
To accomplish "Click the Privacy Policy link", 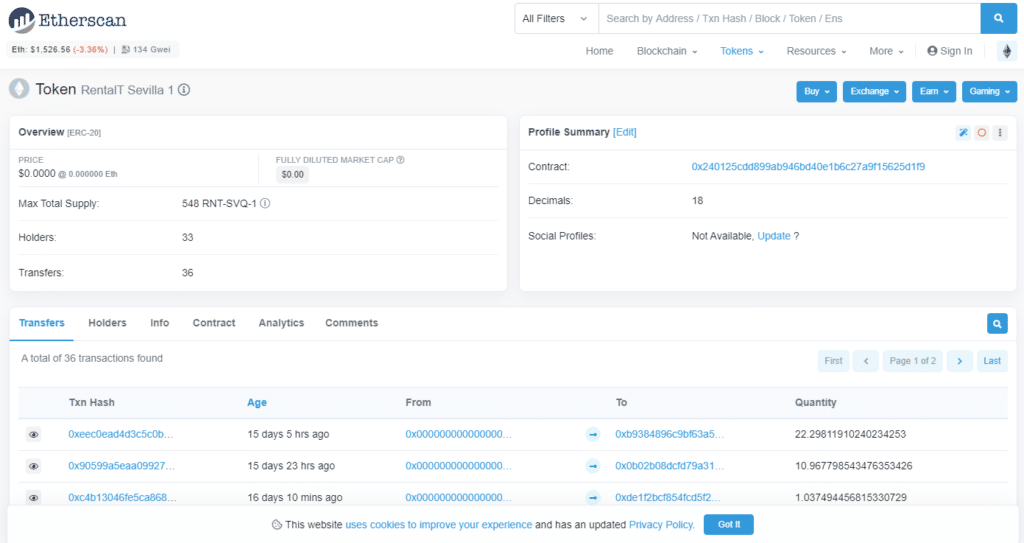I will [661, 525].
